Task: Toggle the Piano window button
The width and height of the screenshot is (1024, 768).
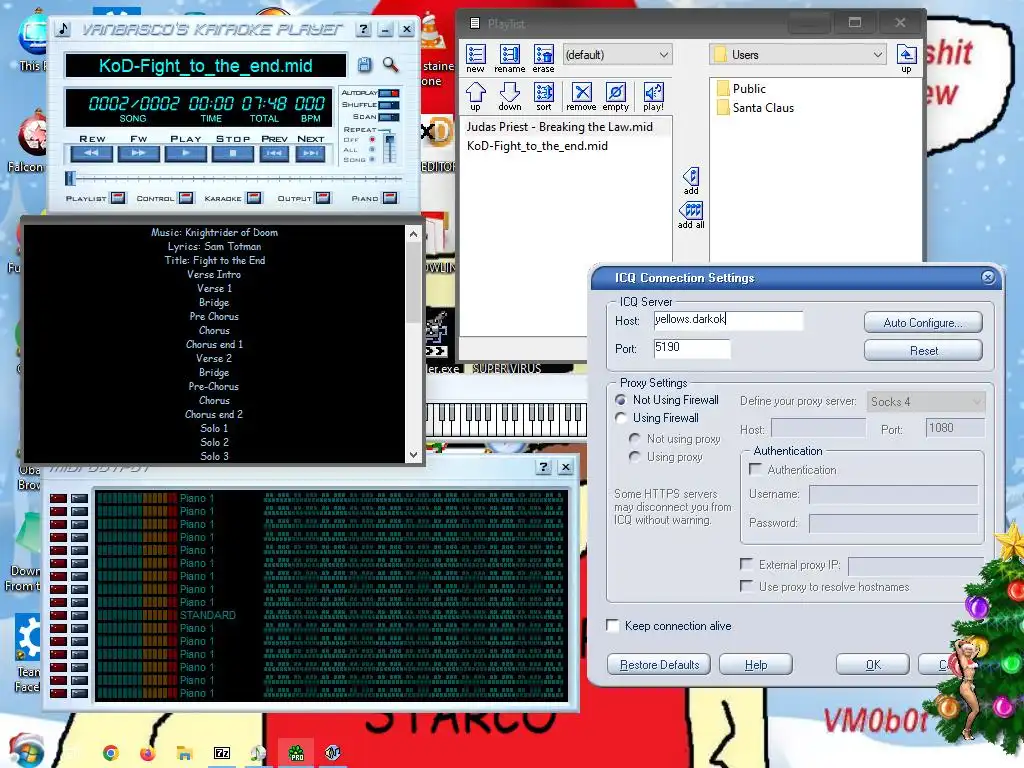Action: (x=390, y=198)
